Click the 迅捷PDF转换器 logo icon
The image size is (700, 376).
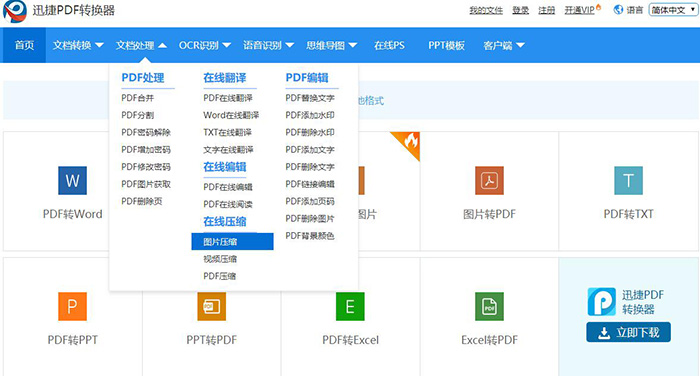point(15,11)
